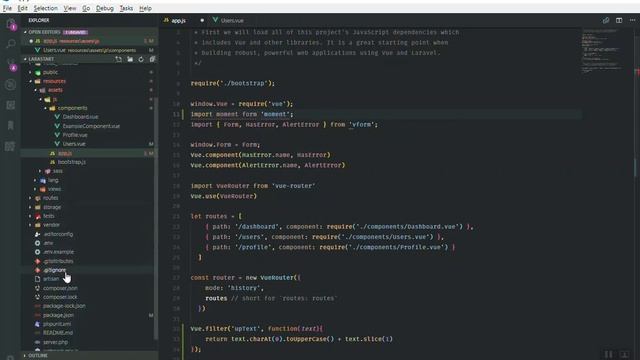Screen dimensions: 640x360
Task: Place cursor on "require('./bootstrap');" line
Action: tap(233, 83)
